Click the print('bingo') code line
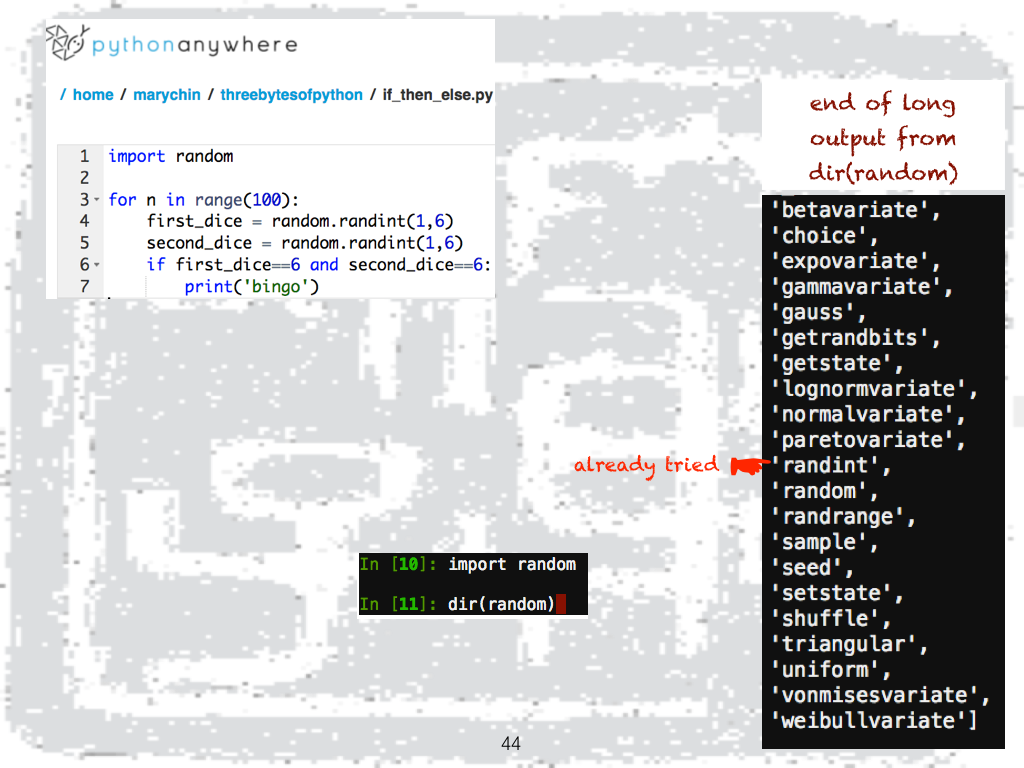1024x768 pixels. point(251,288)
